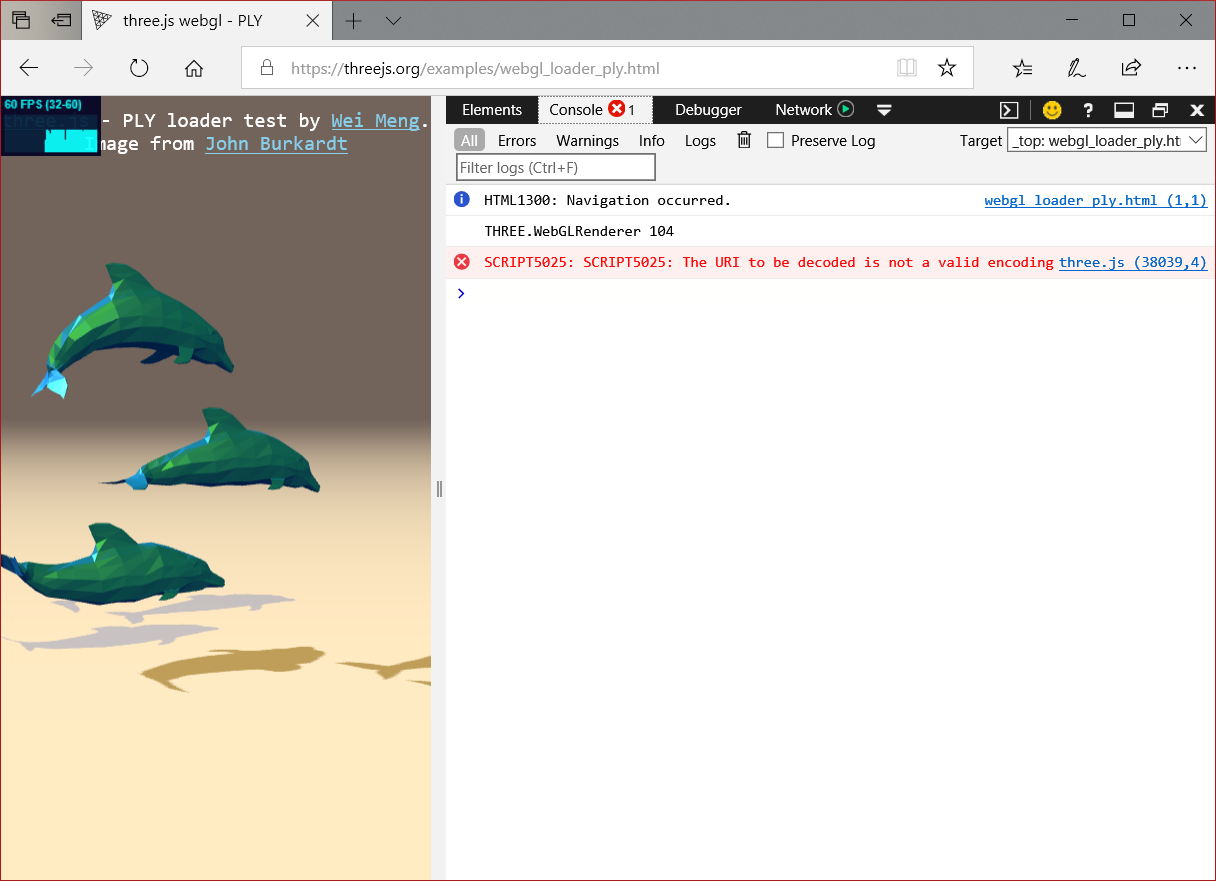Refresh the current page

coord(139,68)
